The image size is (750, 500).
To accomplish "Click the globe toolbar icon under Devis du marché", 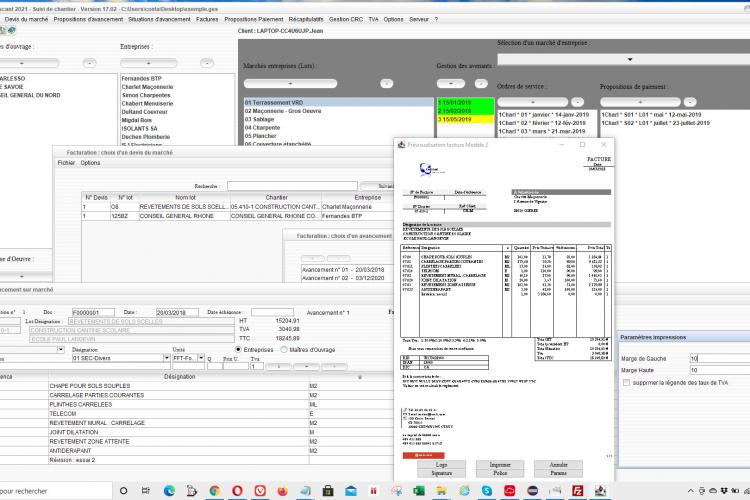I will (x=11, y=30).
